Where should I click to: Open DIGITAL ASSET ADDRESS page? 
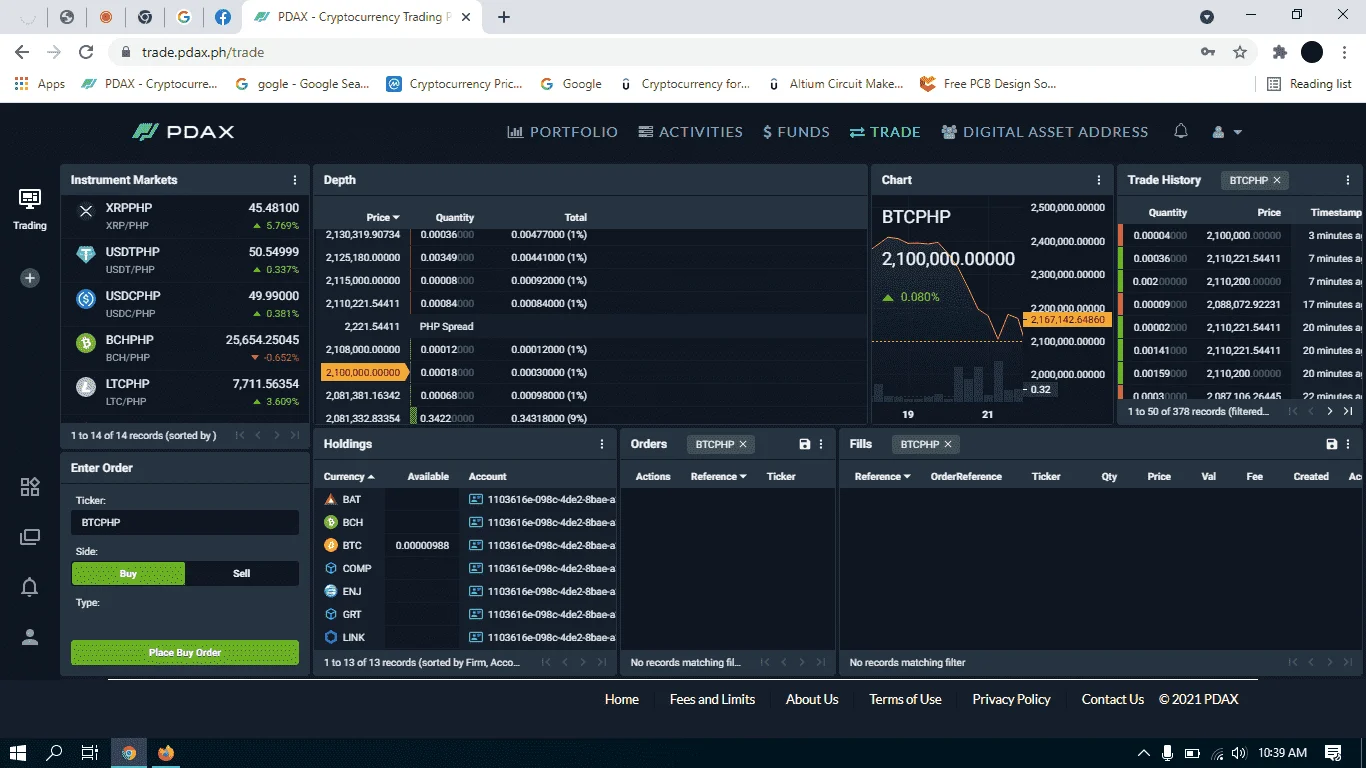pyautogui.click(x=1045, y=131)
